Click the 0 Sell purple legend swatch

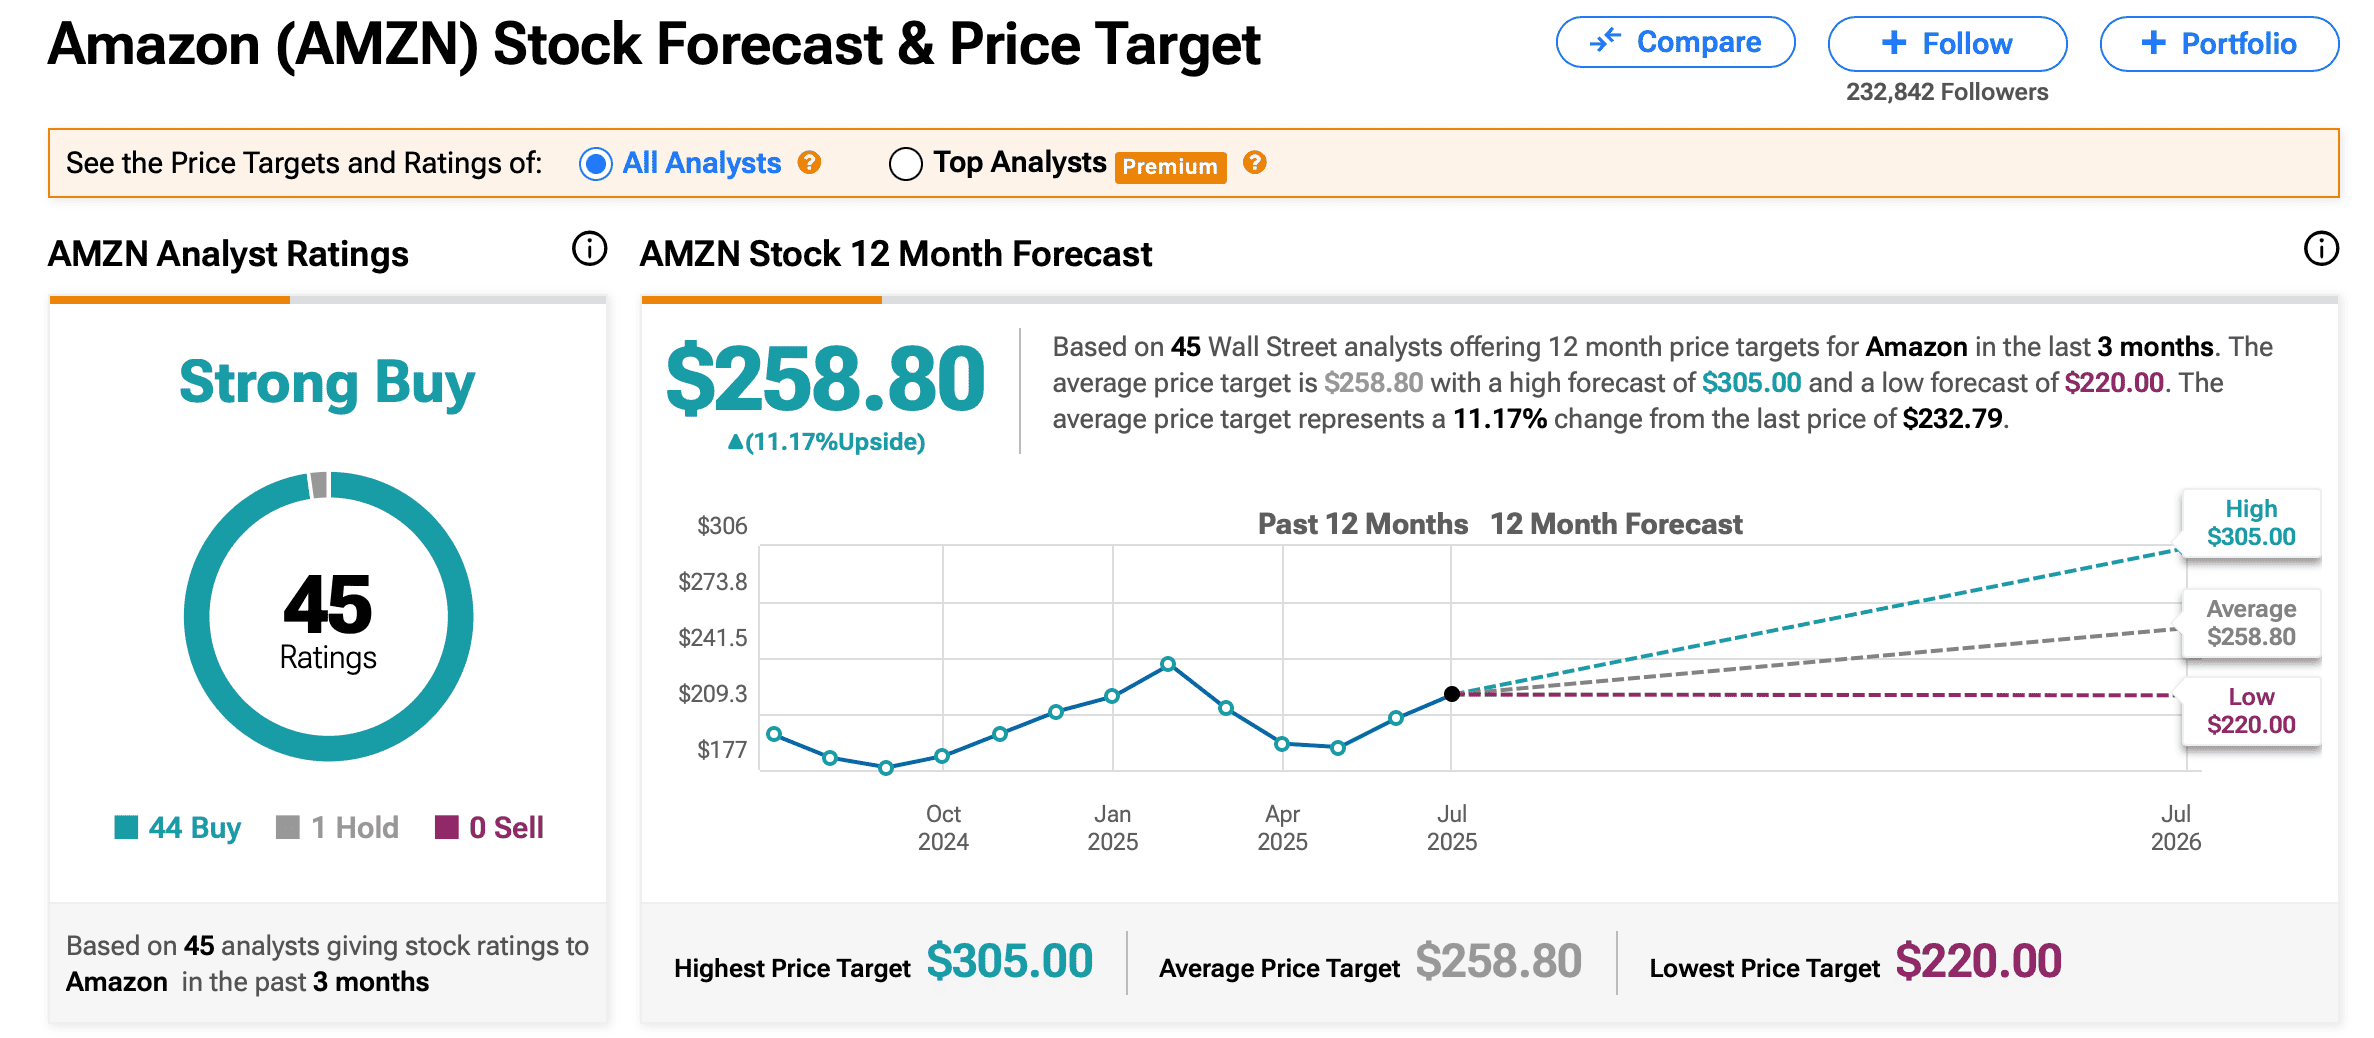[x=447, y=827]
